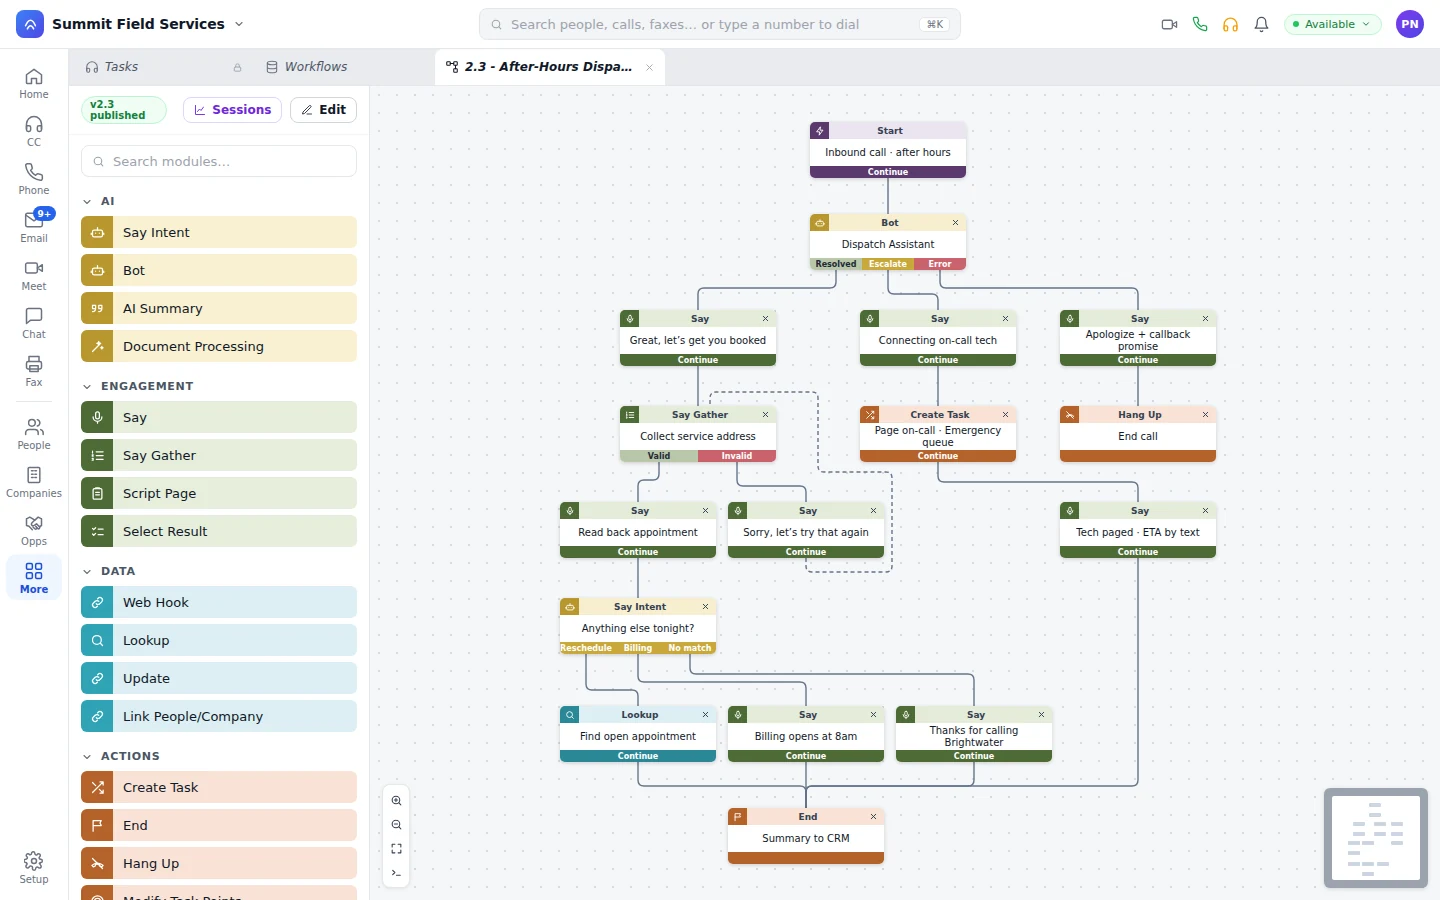This screenshot has height=900, width=1440.
Task: Select the Select Result module
Action: coord(219,531)
